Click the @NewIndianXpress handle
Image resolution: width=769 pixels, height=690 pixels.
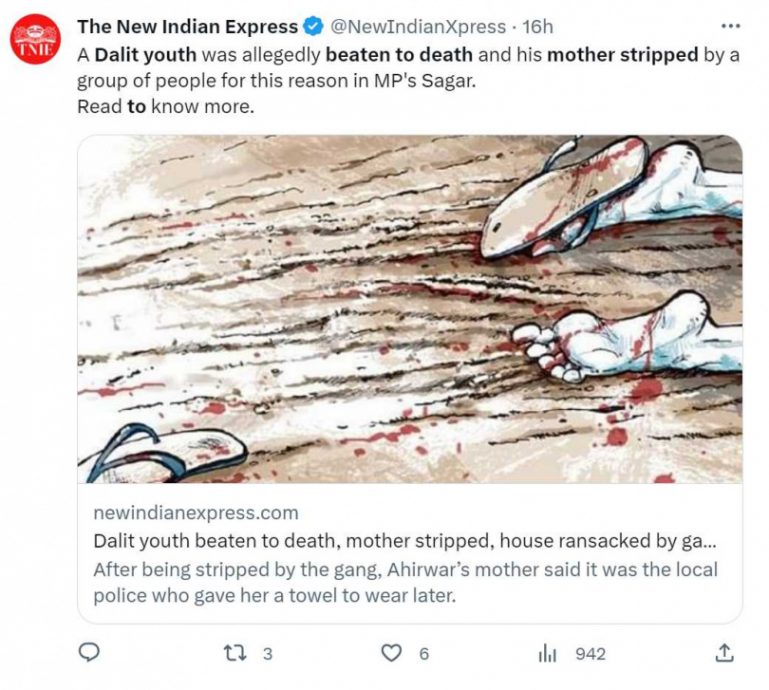pyautogui.click(x=417, y=27)
